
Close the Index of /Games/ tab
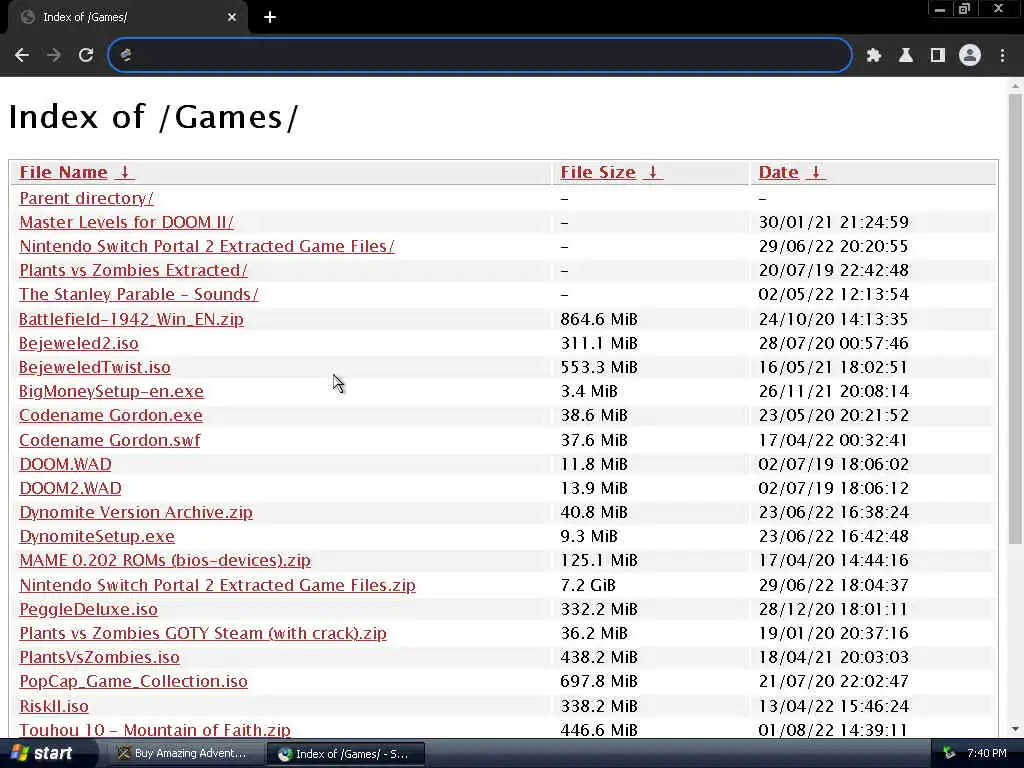232,17
